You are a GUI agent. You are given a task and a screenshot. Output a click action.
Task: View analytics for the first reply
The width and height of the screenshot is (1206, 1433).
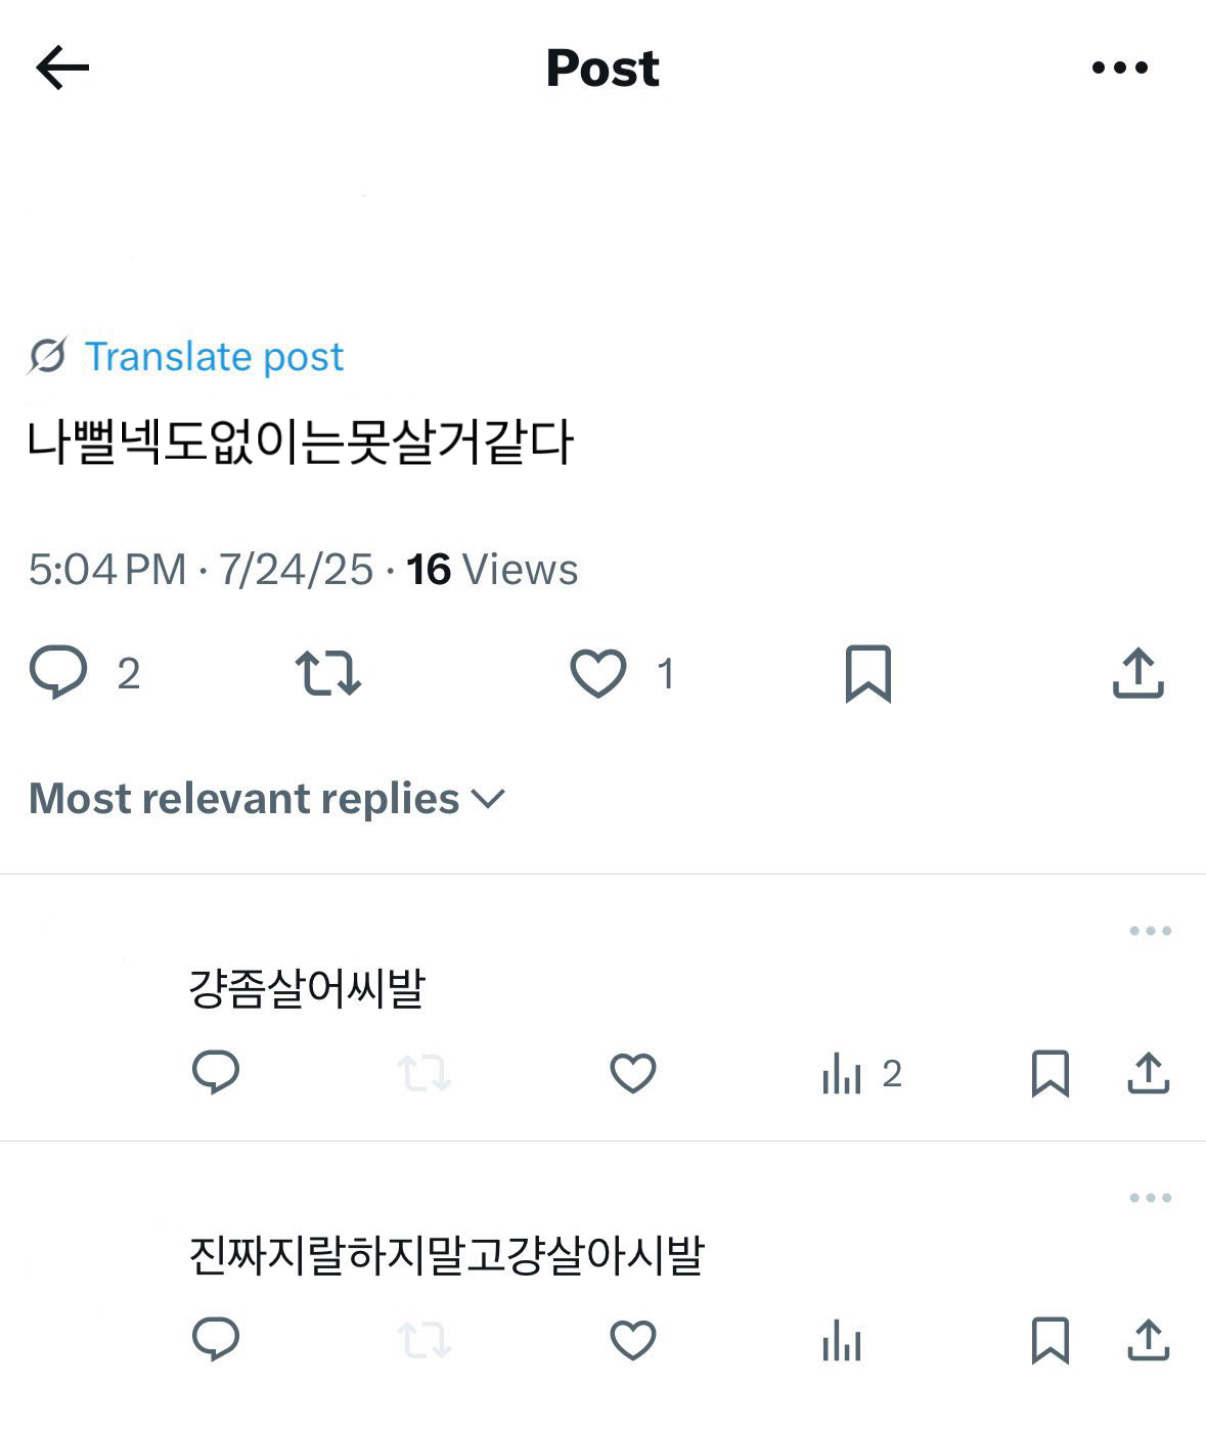842,1075
